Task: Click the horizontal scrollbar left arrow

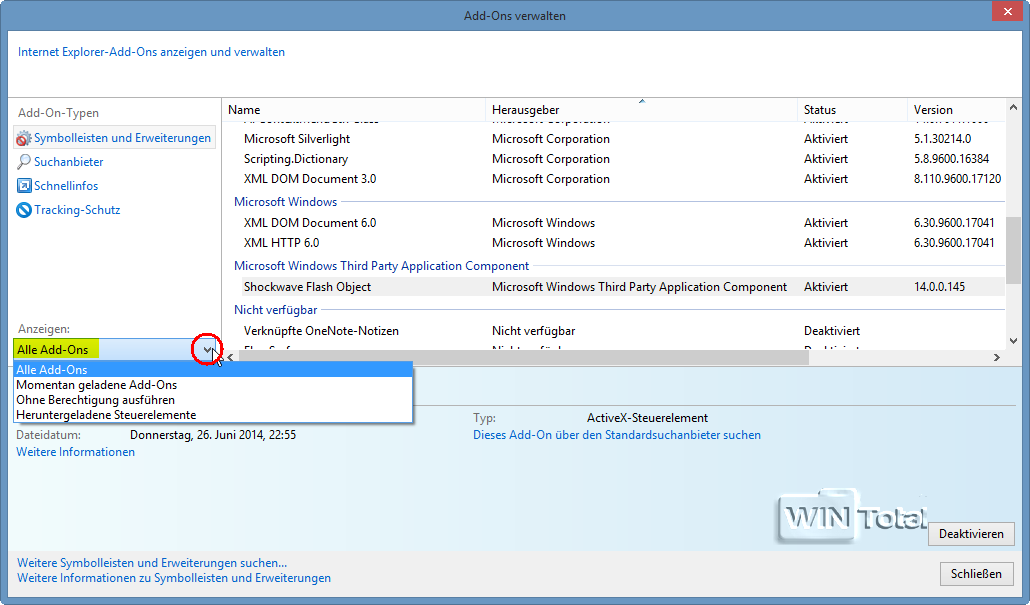Action: click(230, 357)
